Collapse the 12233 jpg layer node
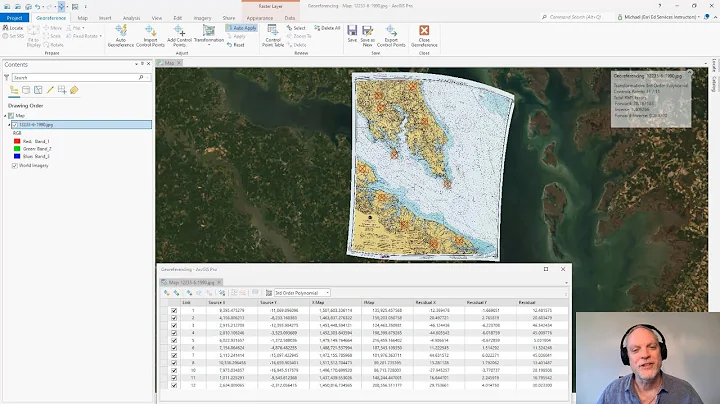 tap(9, 125)
